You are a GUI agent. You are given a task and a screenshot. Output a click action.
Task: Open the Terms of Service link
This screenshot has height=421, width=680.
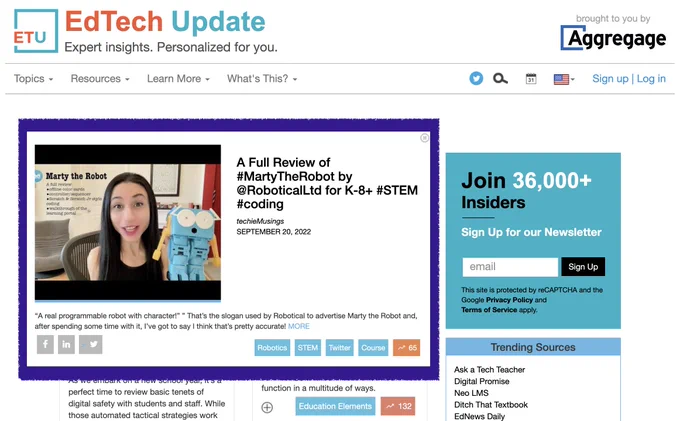tap(489, 310)
